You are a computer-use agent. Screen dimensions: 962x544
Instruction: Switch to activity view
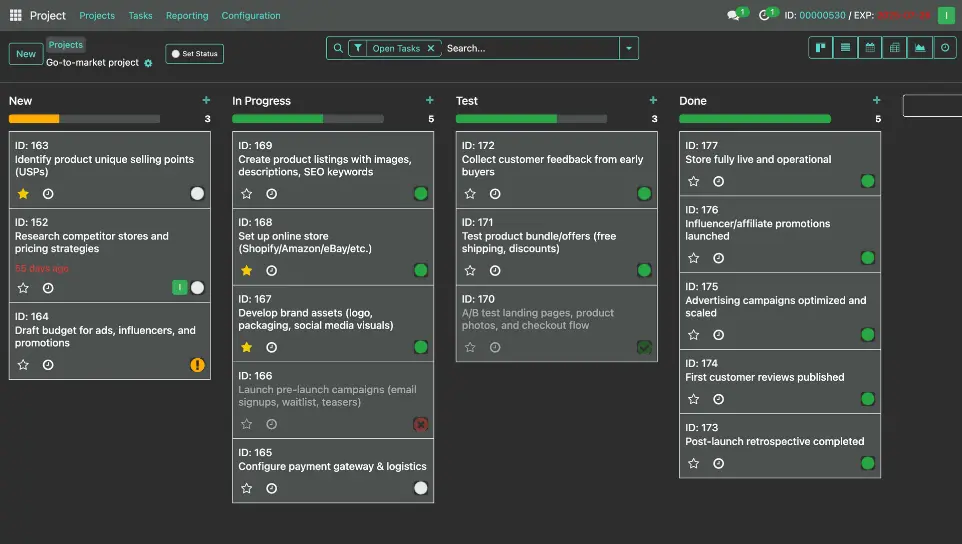click(945, 48)
